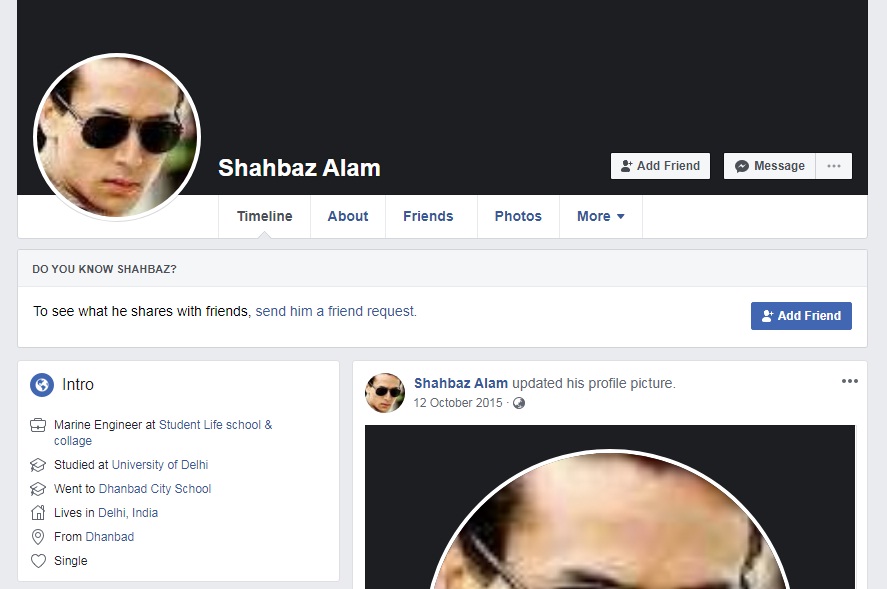Click the graduation cap icon beside University of Delhi

pos(38,465)
